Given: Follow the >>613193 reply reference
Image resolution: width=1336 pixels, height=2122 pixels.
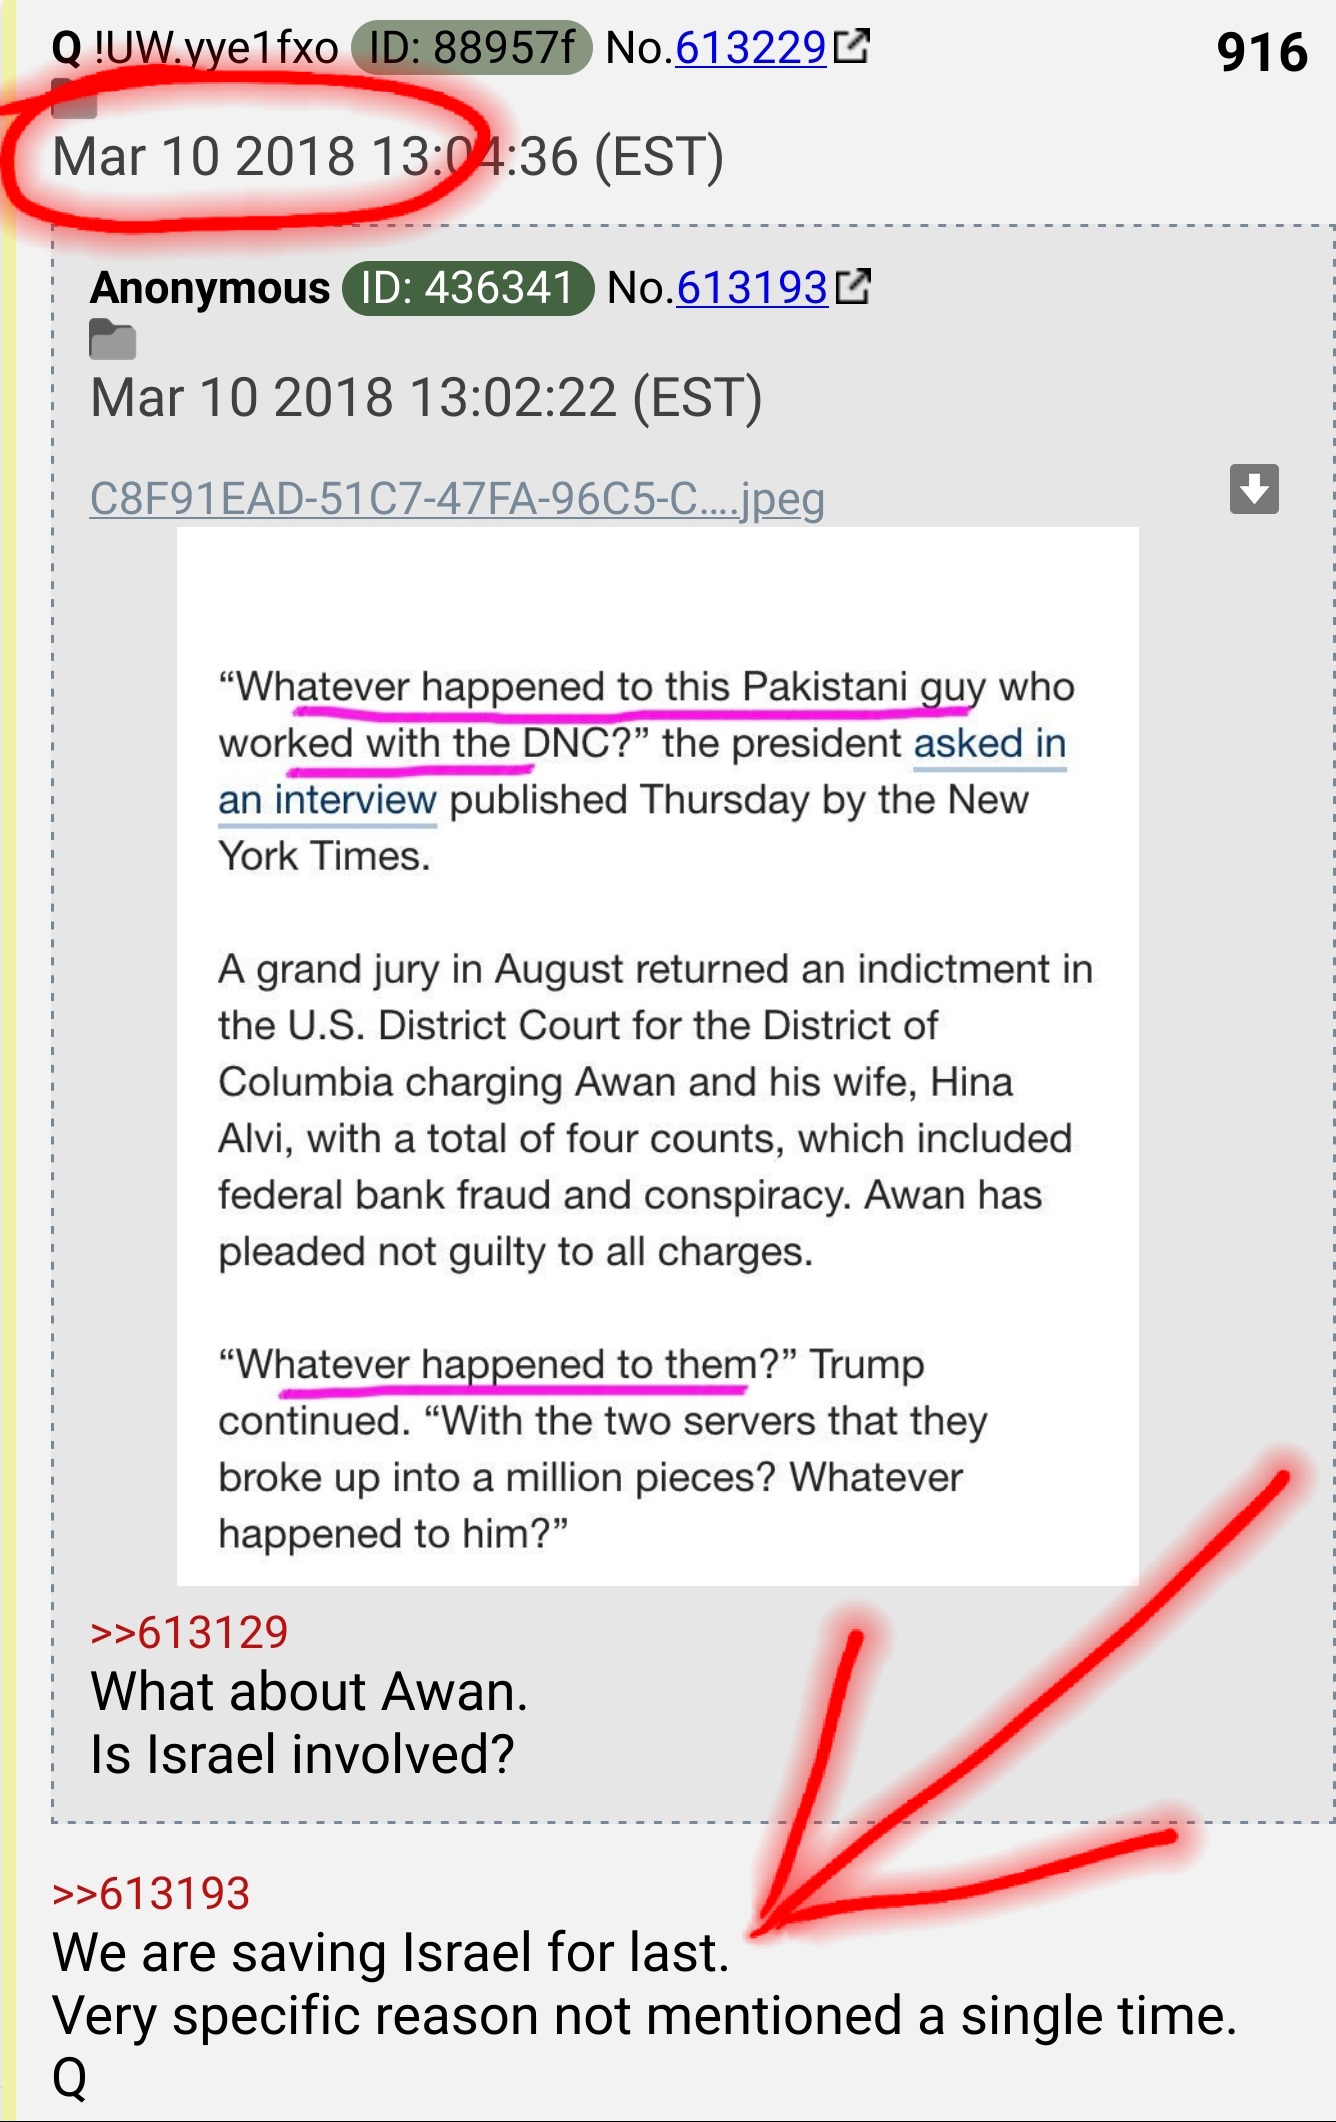Looking at the screenshot, I should [x=151, y=1893].
